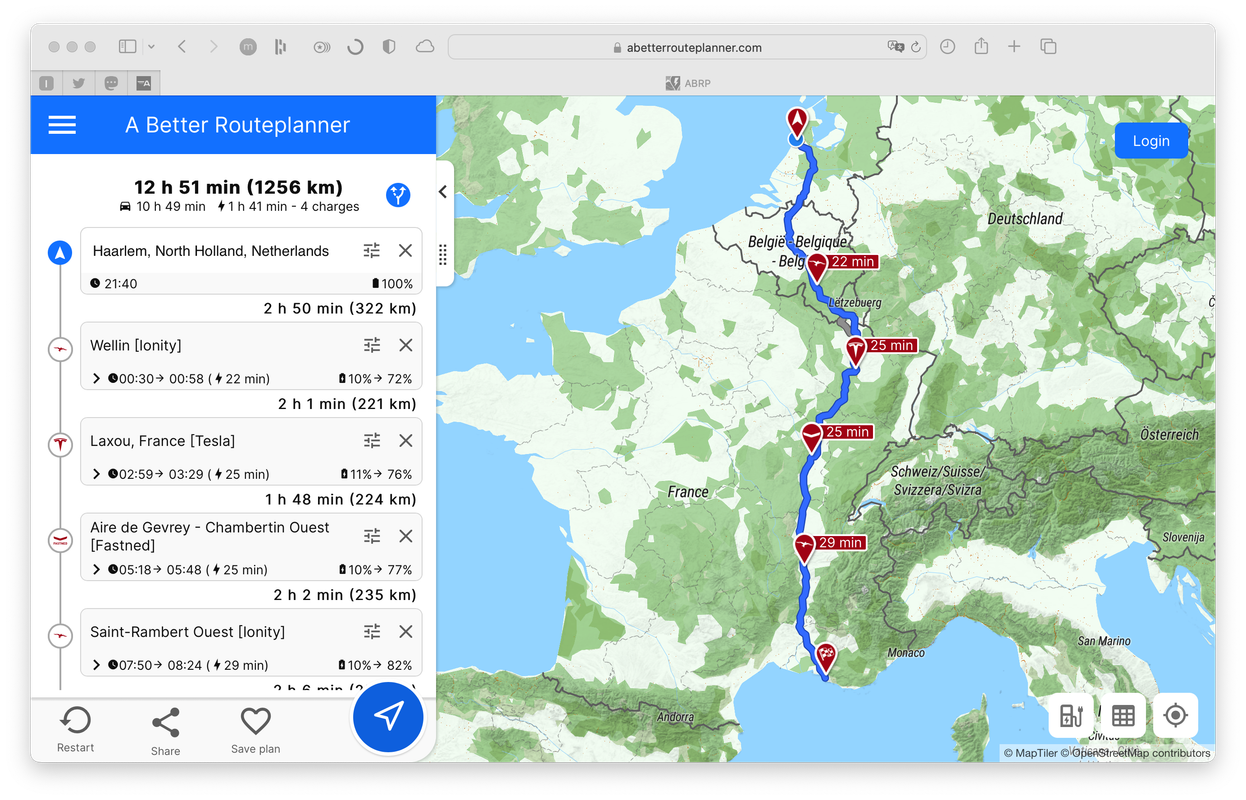
Task: Click the Safari privacy shield icon
Action: (x=389, y=46)
